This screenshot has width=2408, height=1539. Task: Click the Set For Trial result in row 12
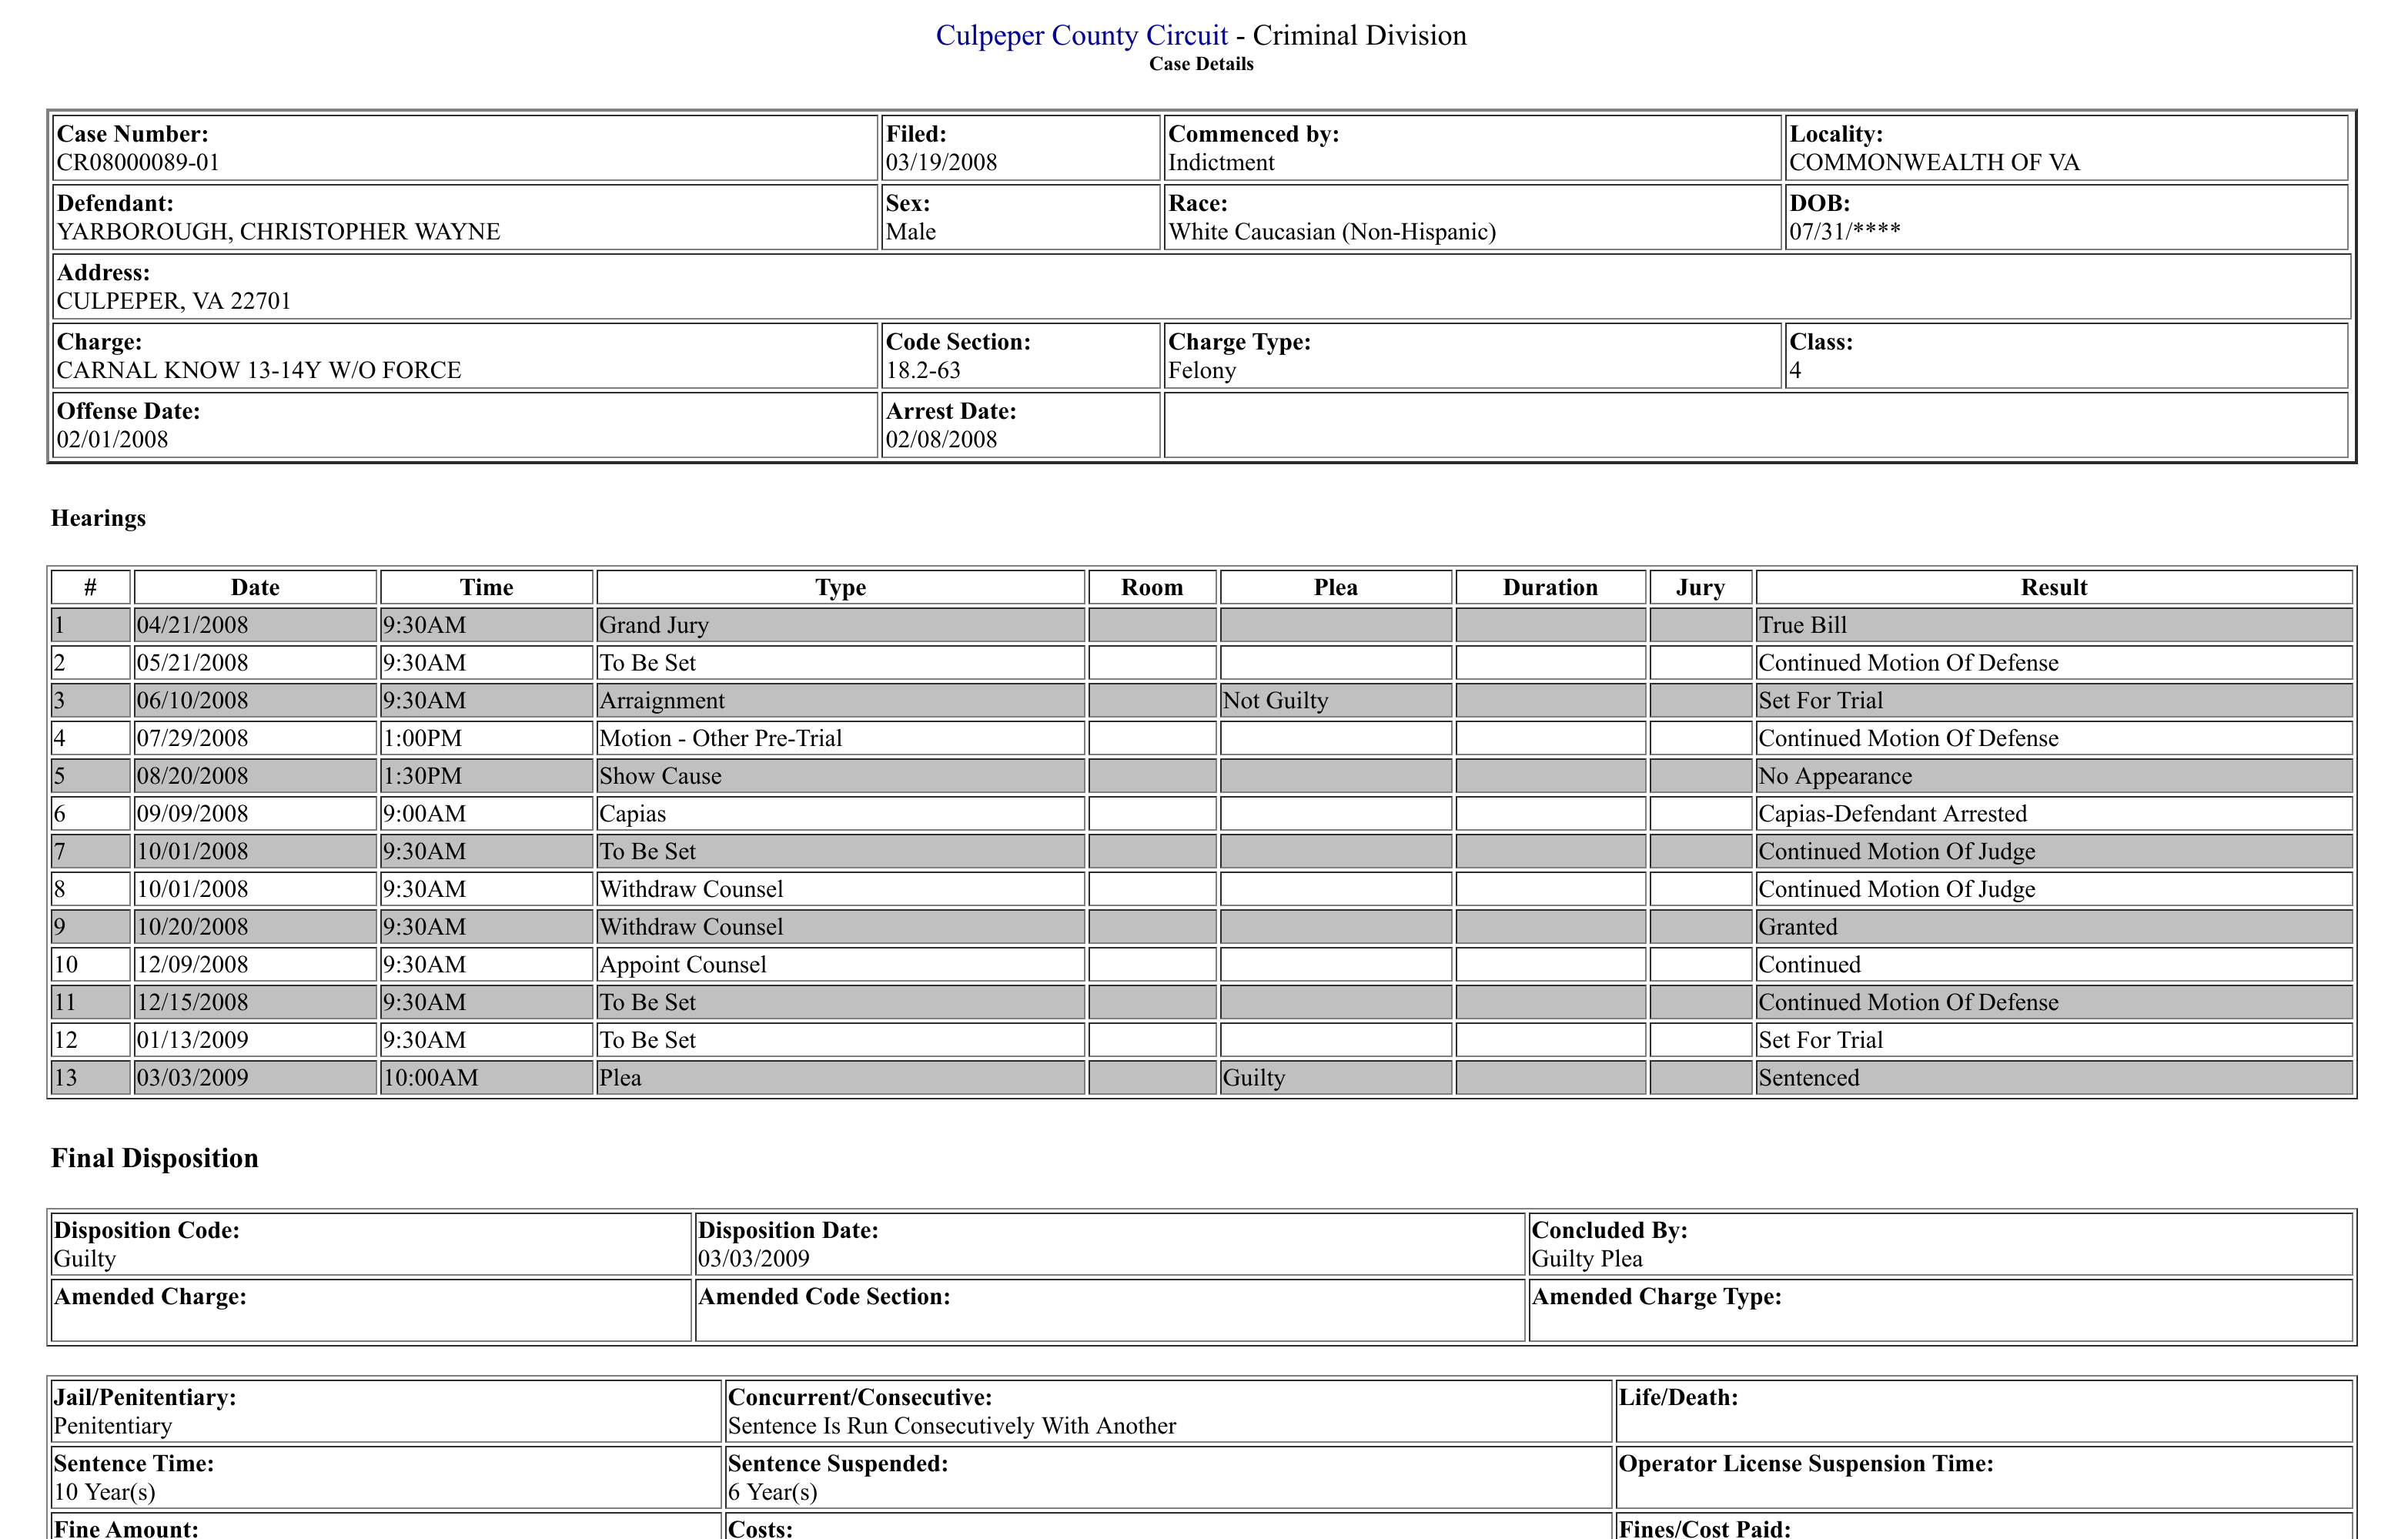(x=1821, y=1040)
